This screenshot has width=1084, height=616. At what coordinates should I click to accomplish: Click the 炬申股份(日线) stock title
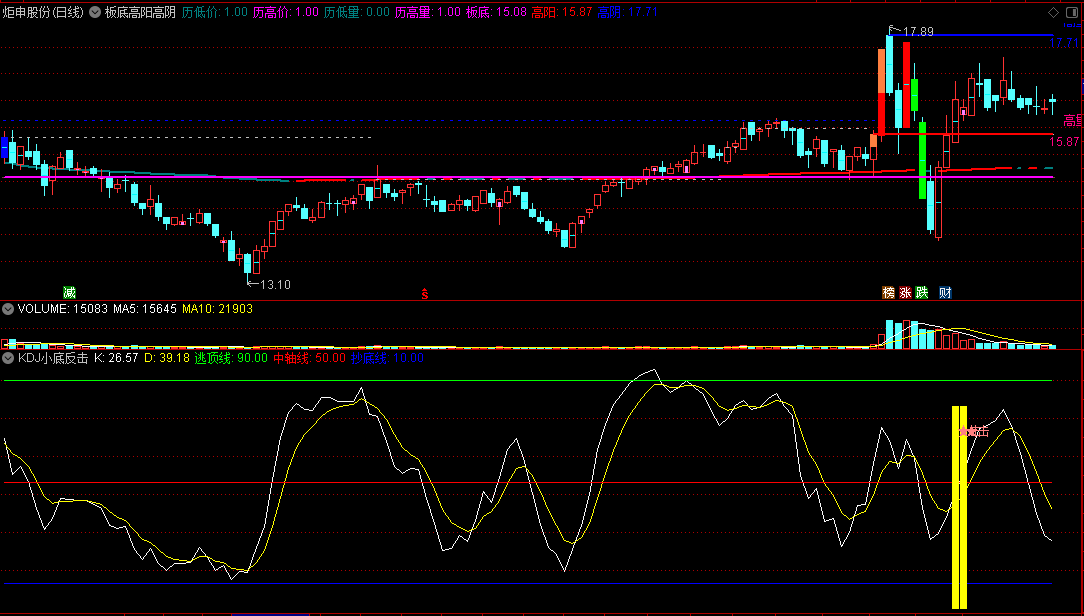point(43,12)
